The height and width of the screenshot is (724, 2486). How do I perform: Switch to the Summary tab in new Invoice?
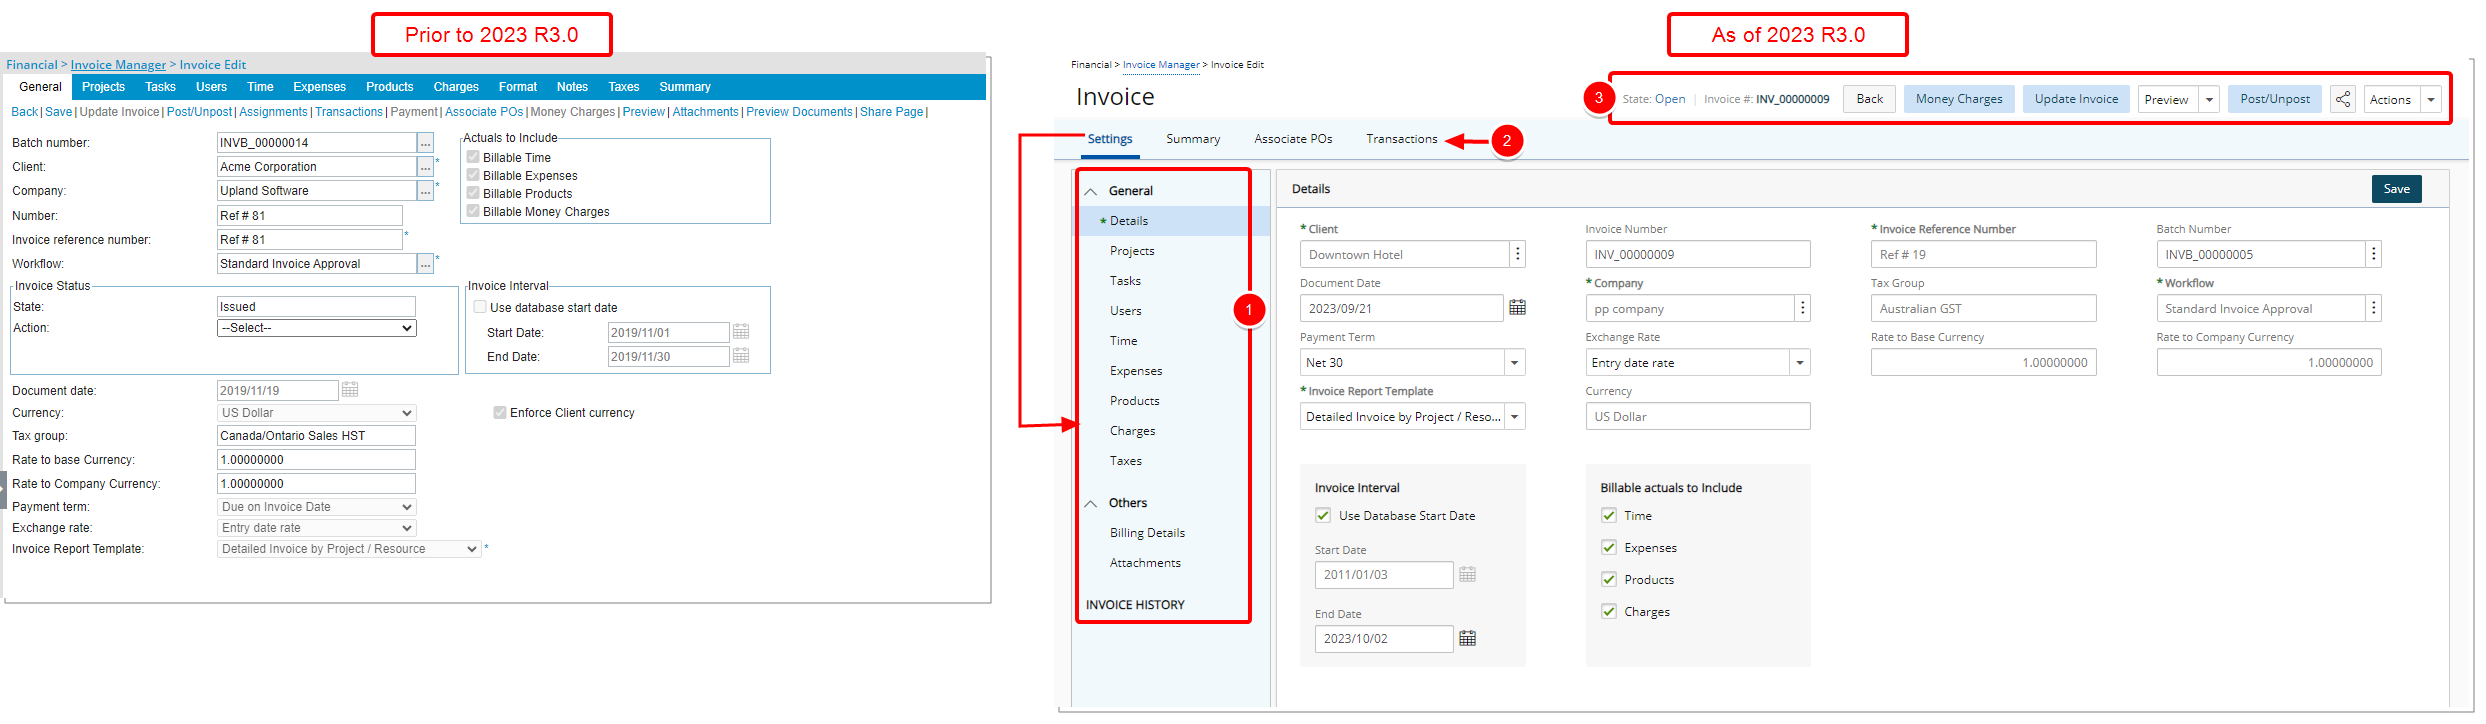tap(1193, 139)
